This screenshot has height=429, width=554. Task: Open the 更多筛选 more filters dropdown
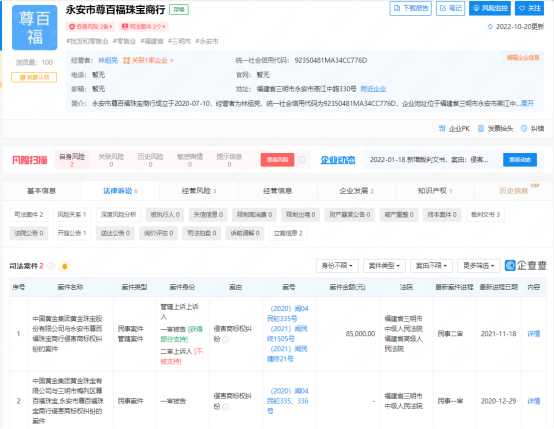tap(478, 266)
